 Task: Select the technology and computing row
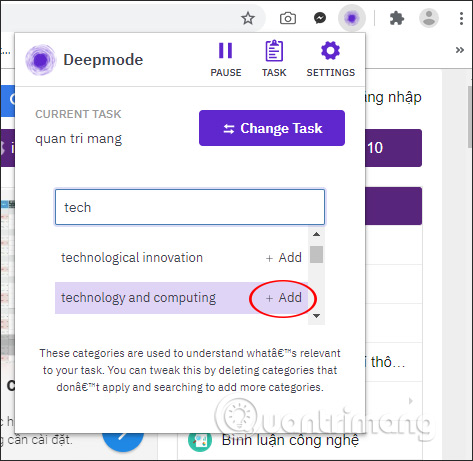[182, 298]
